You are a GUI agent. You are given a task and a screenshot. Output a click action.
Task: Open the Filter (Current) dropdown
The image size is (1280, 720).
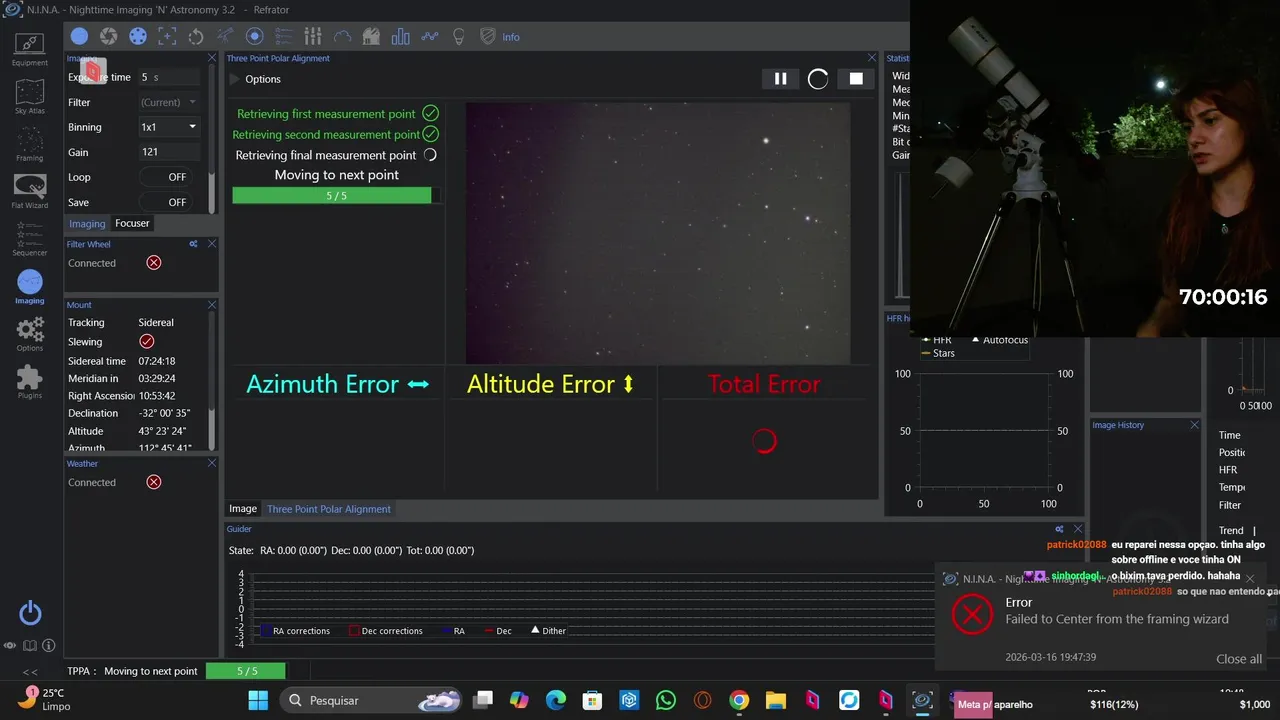pyautogui.click(x=168, y=102)
